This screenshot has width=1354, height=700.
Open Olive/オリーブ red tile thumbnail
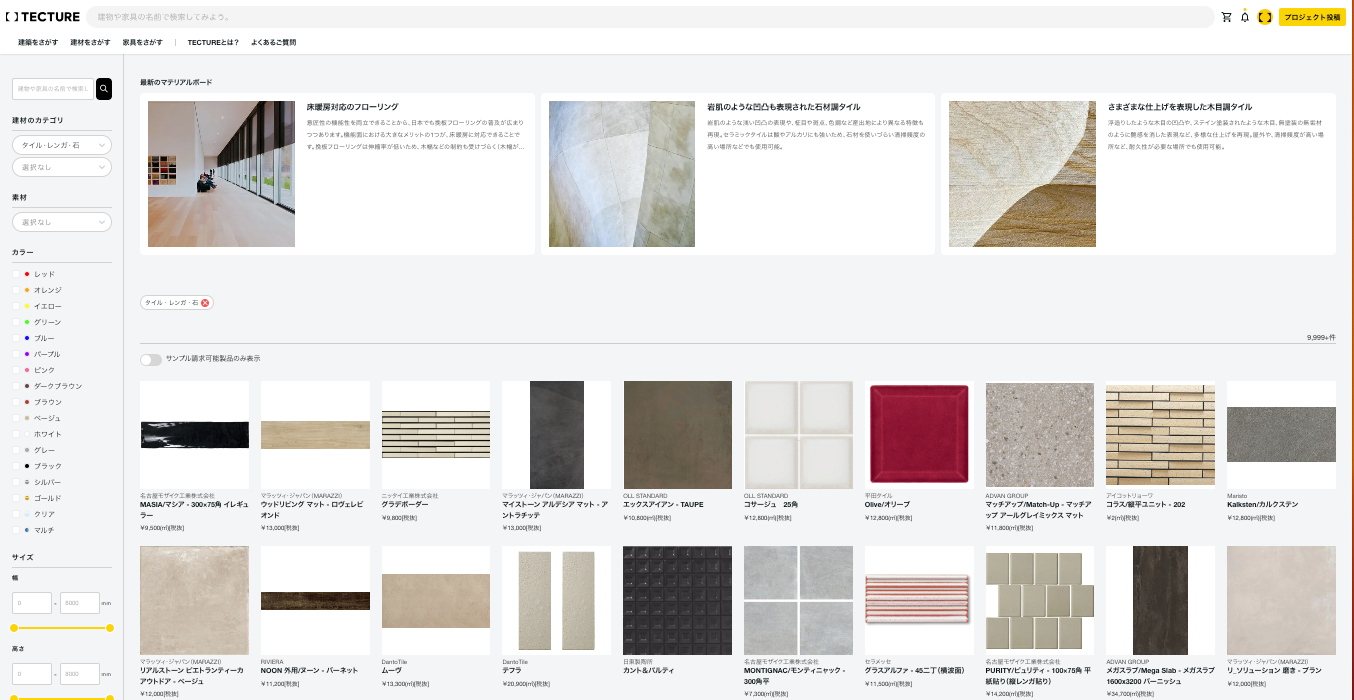pyautogui.click(x=919, y=435)
